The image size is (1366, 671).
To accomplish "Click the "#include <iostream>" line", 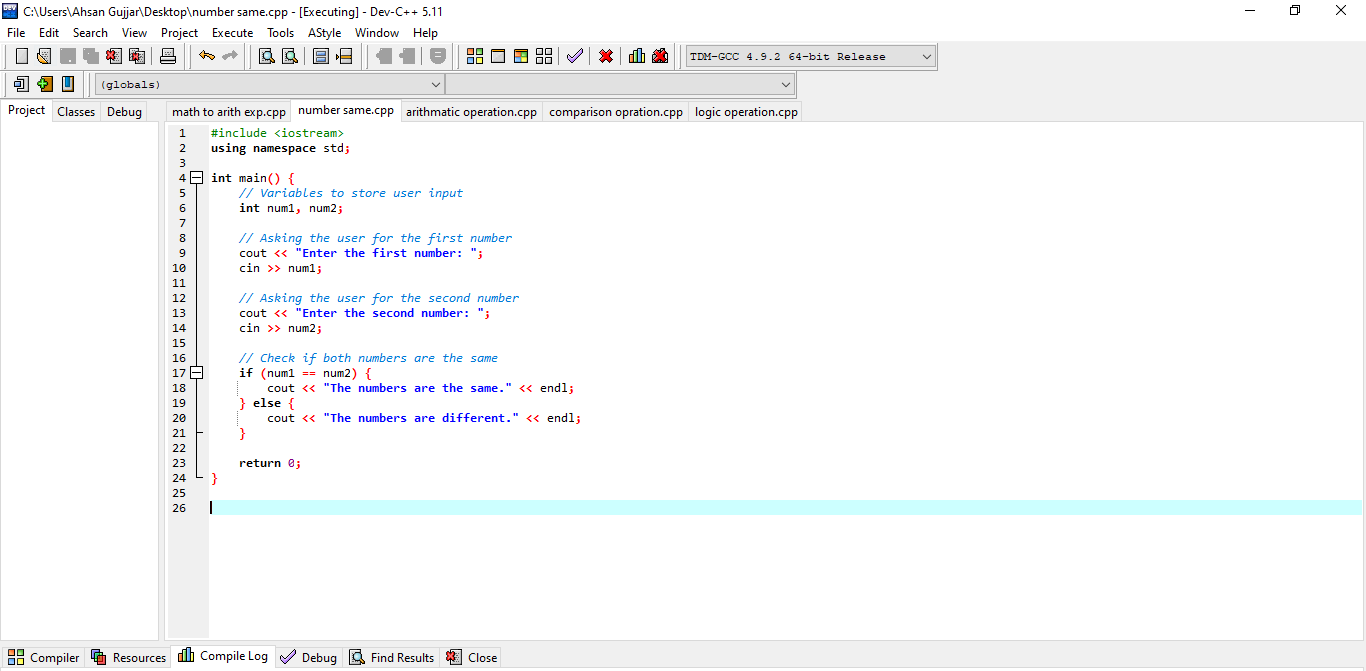I will click(x=277, y=133).
